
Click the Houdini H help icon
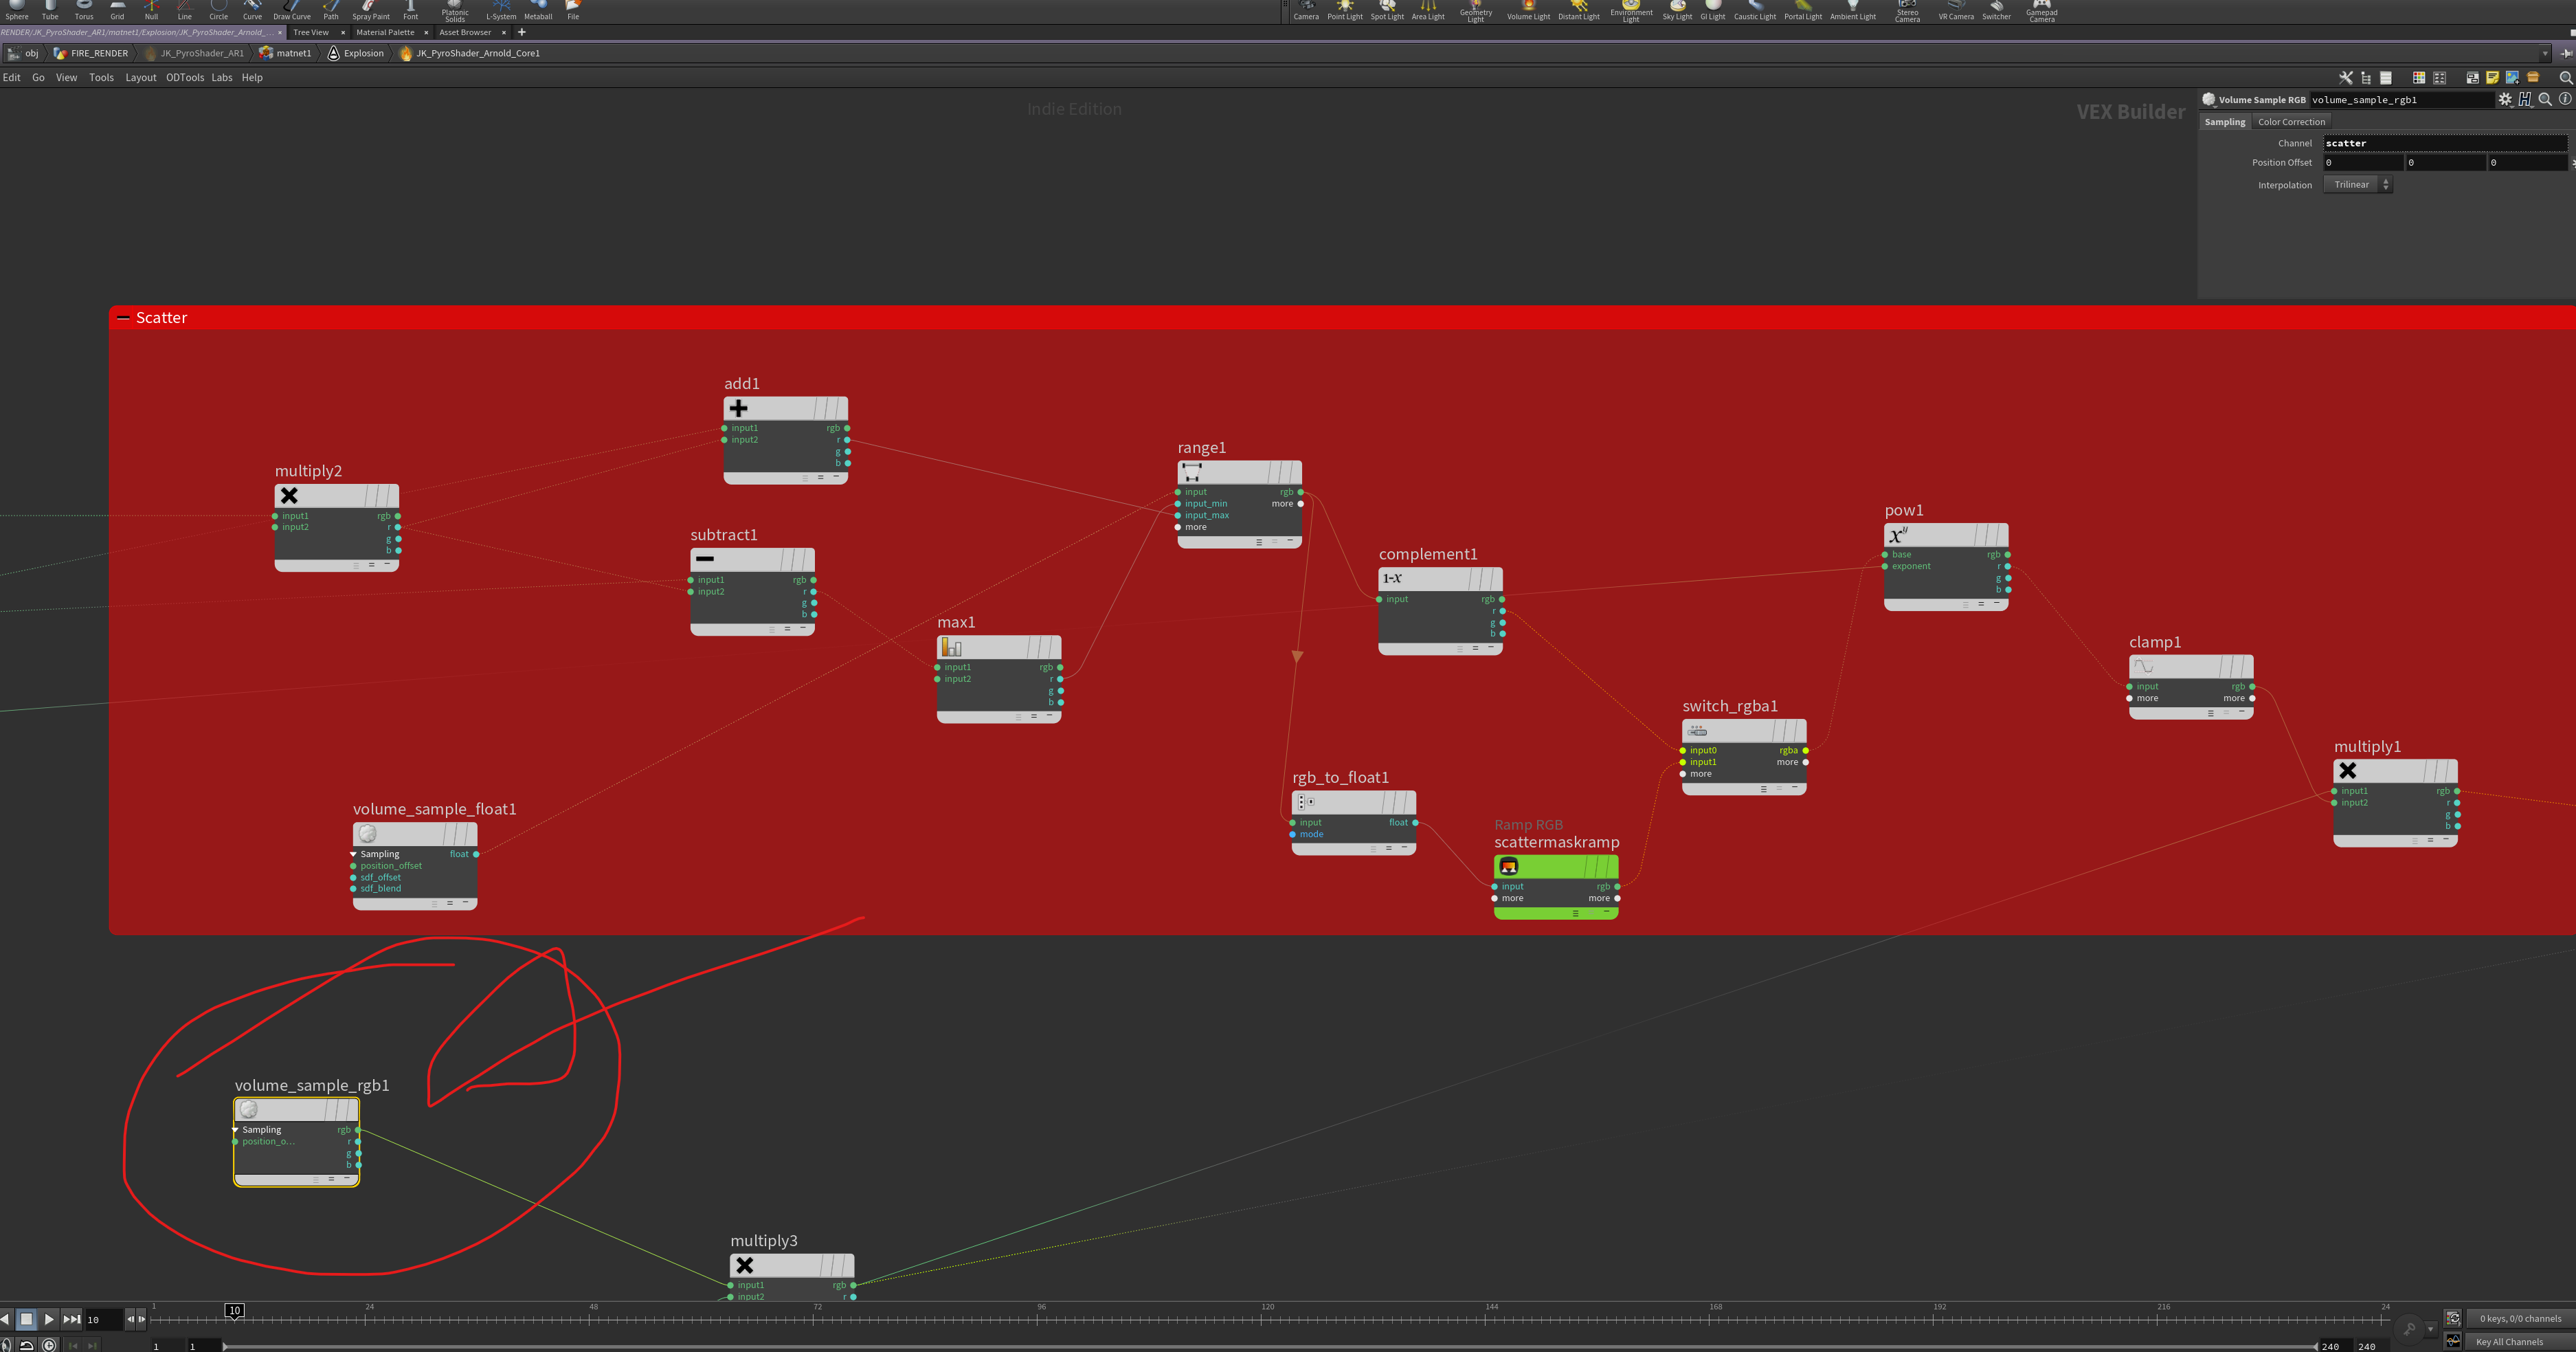[2525, 99]
